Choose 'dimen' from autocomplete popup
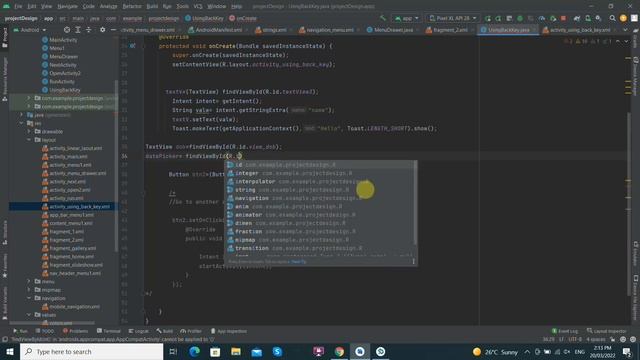Screen dimensions: 640x360 click(320, 223)
